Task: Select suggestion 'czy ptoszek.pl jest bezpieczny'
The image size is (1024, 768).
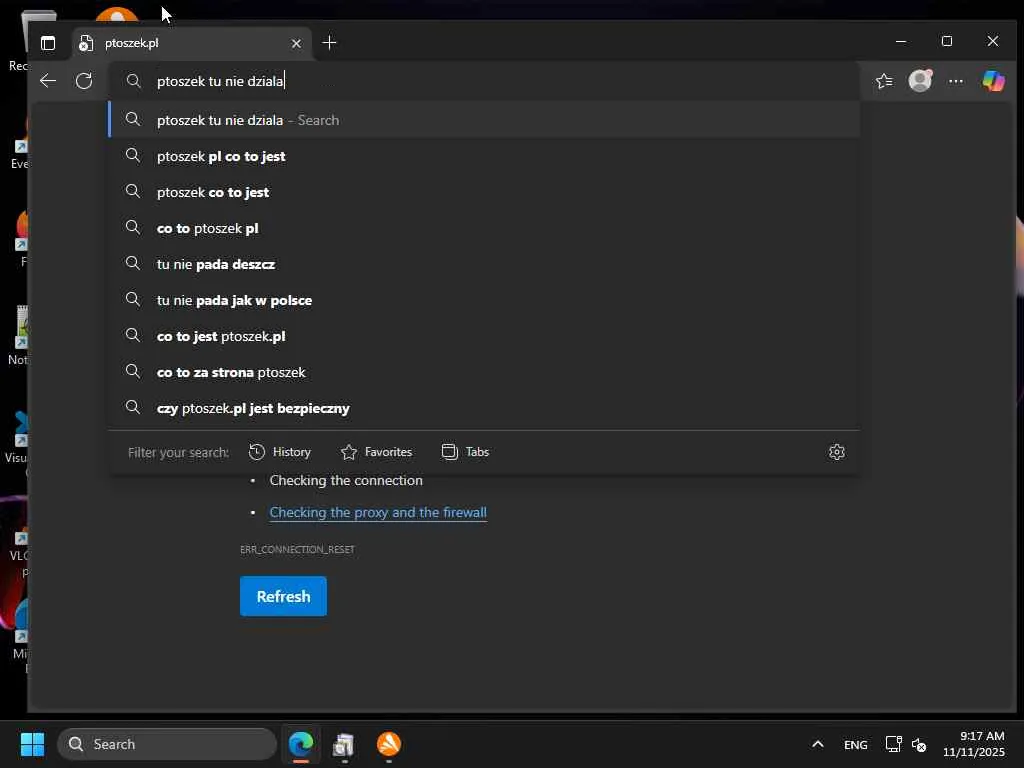Action: point(484,408)
